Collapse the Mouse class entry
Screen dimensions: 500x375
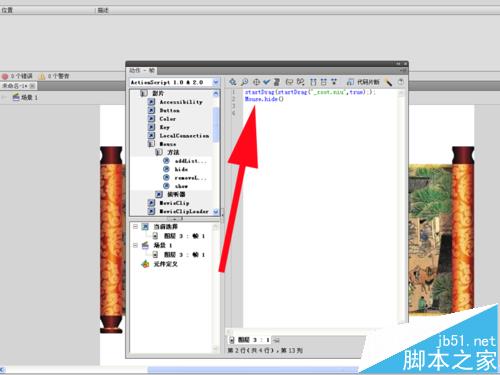pos(151,144)
